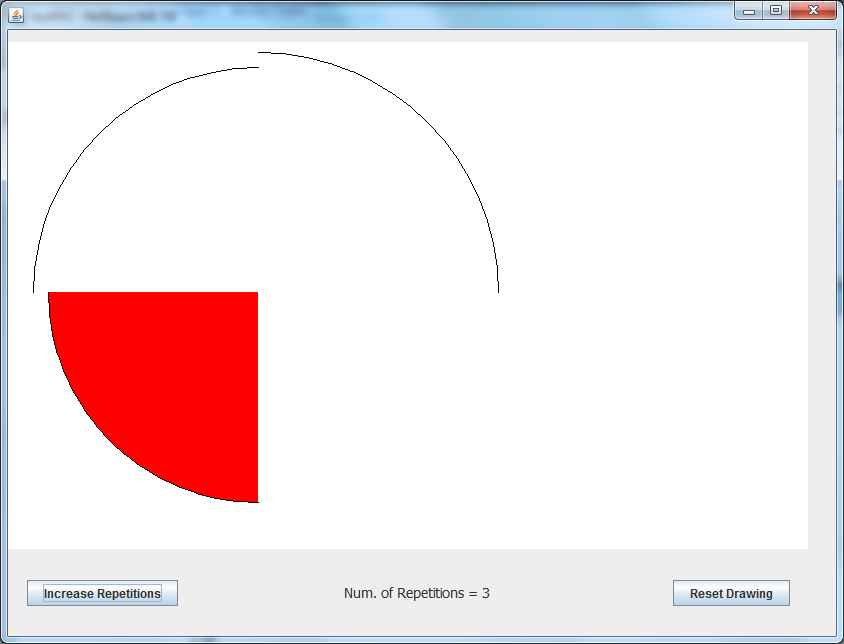This screenshot has width=844, height=644.
Task: Close the drawing application window
Action: (813, 10)
